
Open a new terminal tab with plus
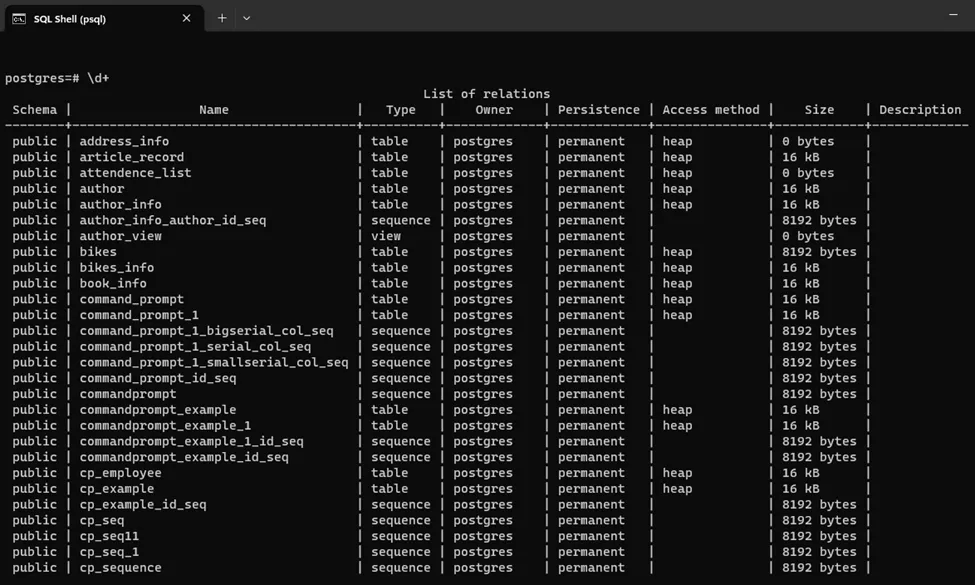[x=222, y=18]
